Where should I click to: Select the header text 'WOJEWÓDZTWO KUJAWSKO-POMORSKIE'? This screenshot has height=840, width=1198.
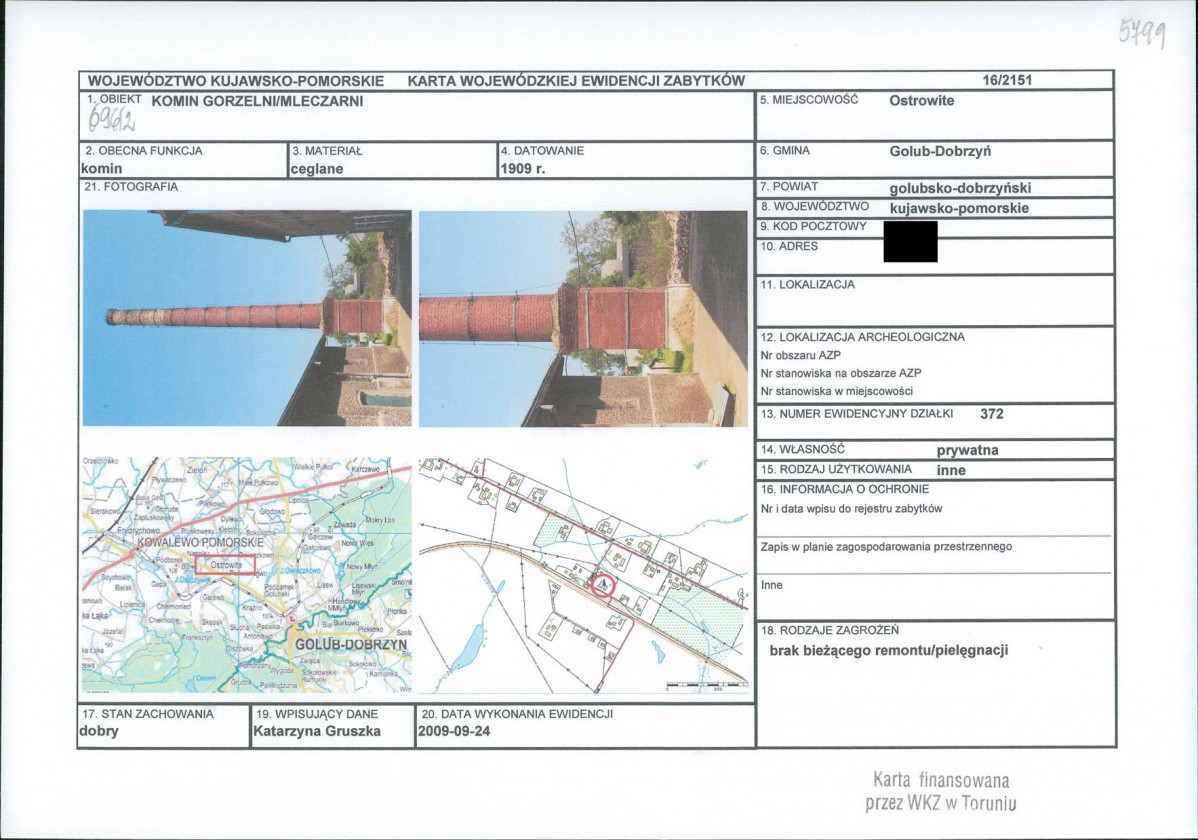[x=236, y=81]
